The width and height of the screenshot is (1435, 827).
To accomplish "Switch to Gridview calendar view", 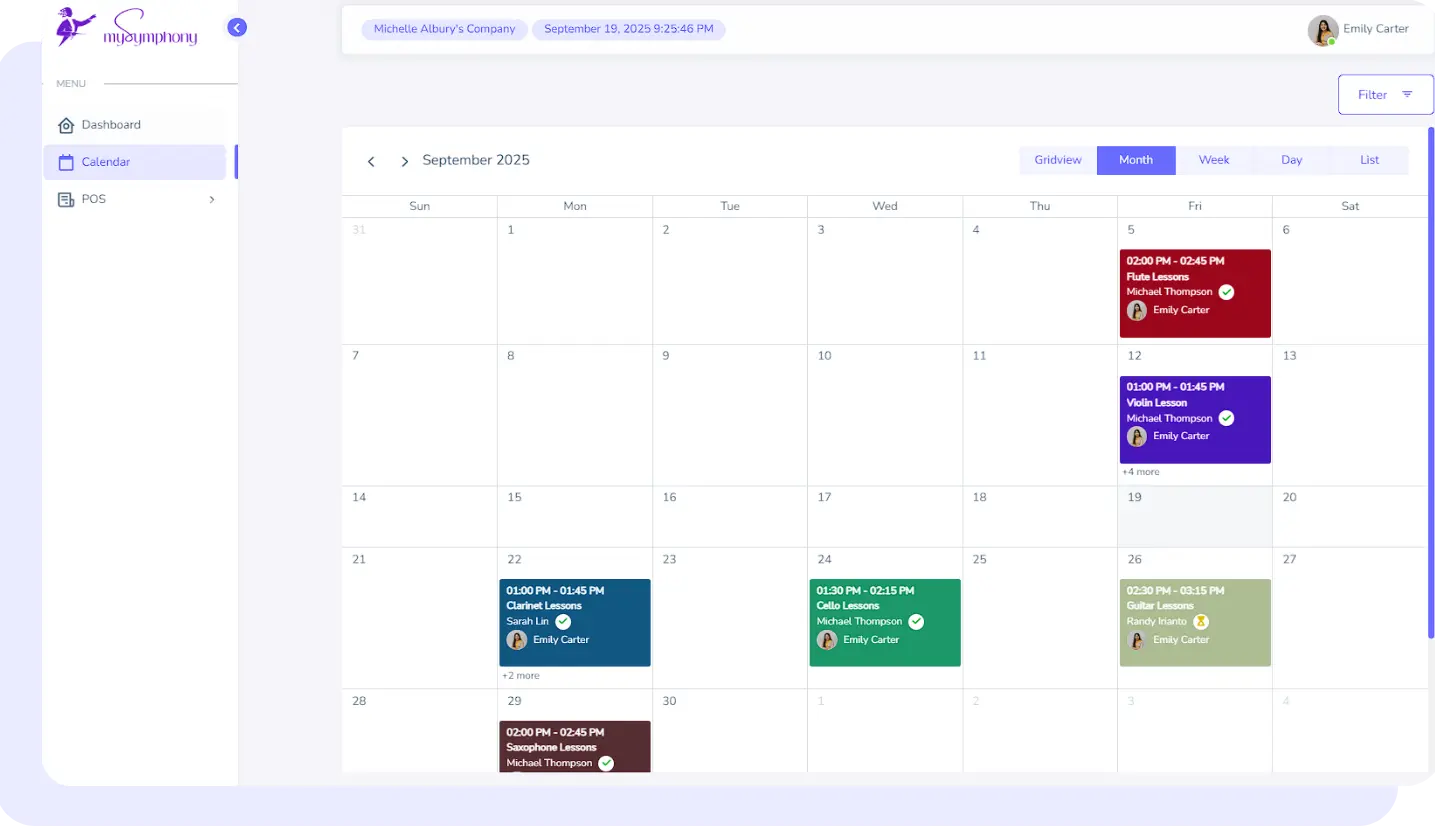I will 1058,160.
